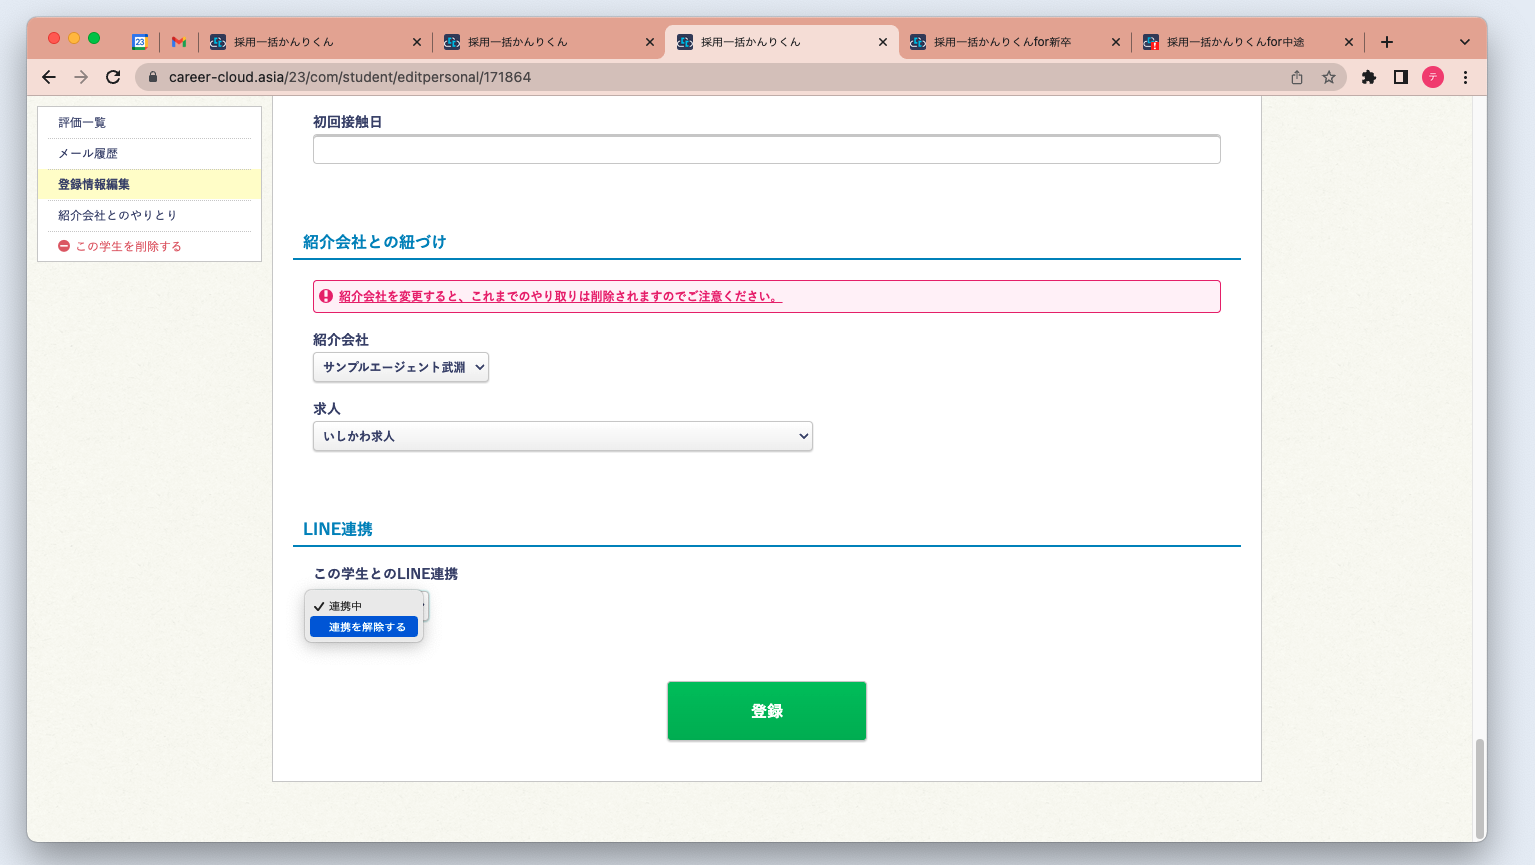This screenshot has width=1535, height=865.
Task: Open the 求人 dropdown showing いしかわ求人
Action: [562, 436]
